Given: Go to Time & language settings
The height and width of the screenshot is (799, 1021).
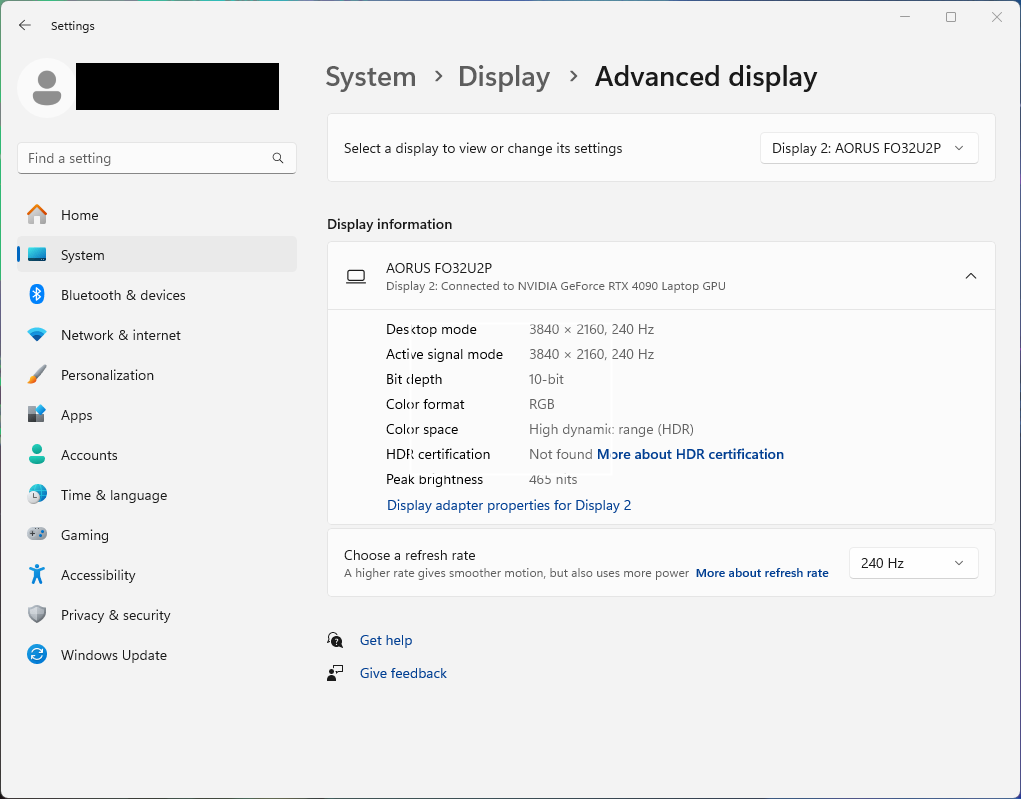Looking at the screenshot, I should point(157,495).
